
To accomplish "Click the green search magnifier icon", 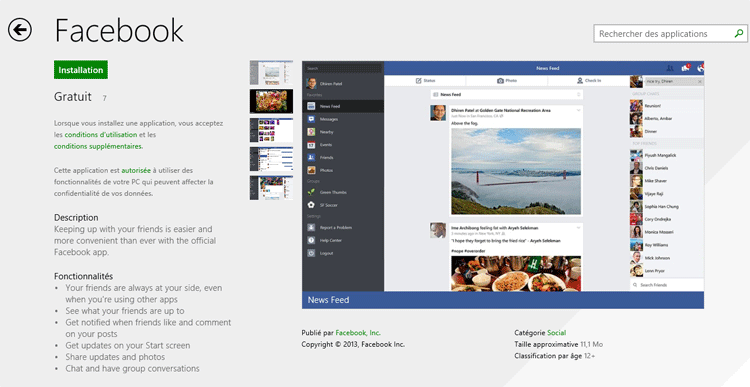I will 739,33.
